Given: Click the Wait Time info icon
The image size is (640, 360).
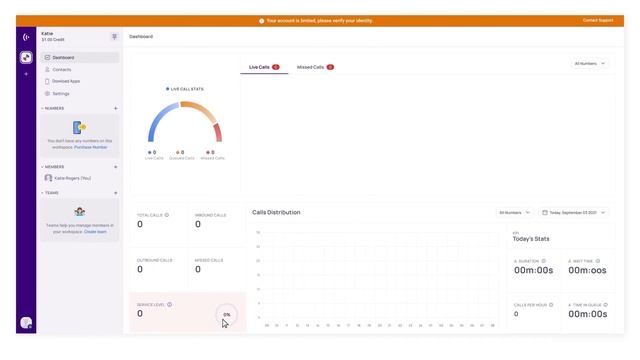Looking at the screenshot, I should pos(598,261).
